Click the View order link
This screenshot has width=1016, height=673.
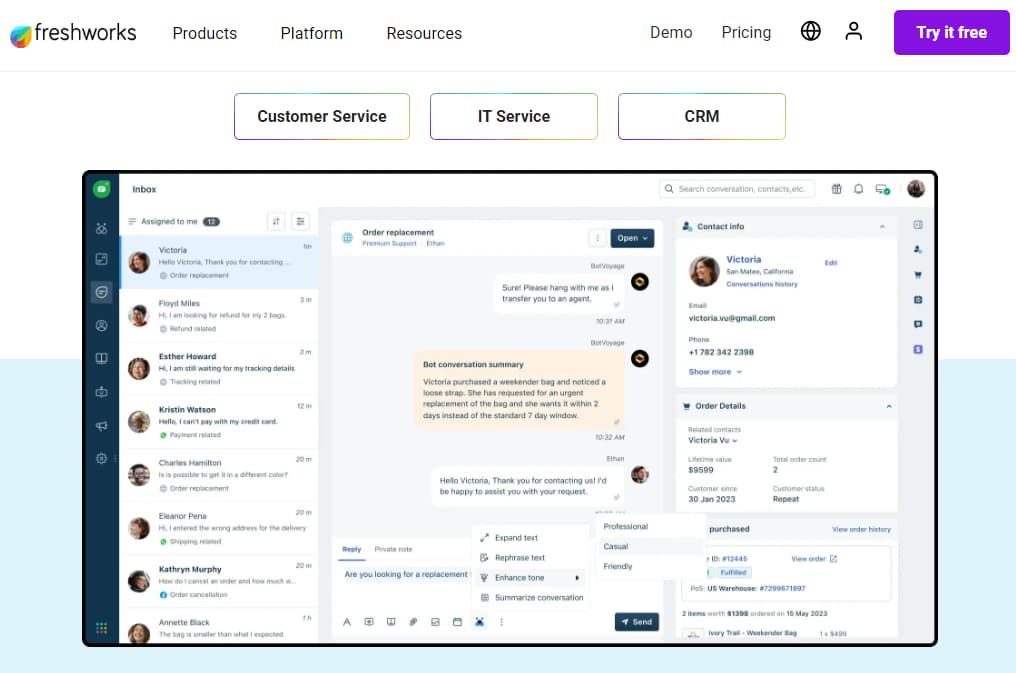pyautogui.click(x=814, y=559)
